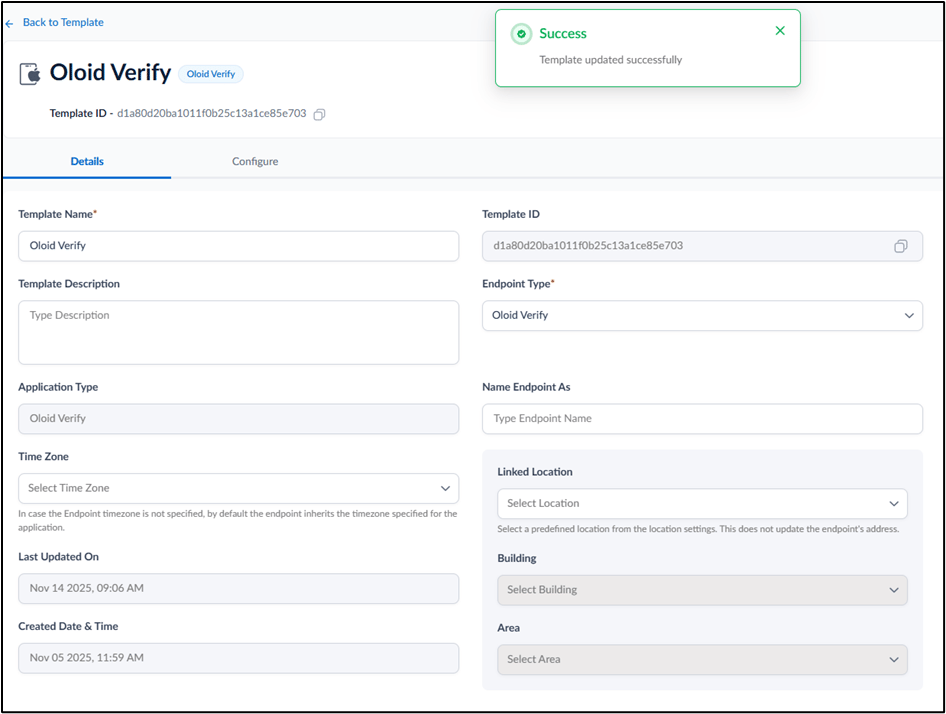
Task: Dismiss the Success notification with X
Action: 780,31
